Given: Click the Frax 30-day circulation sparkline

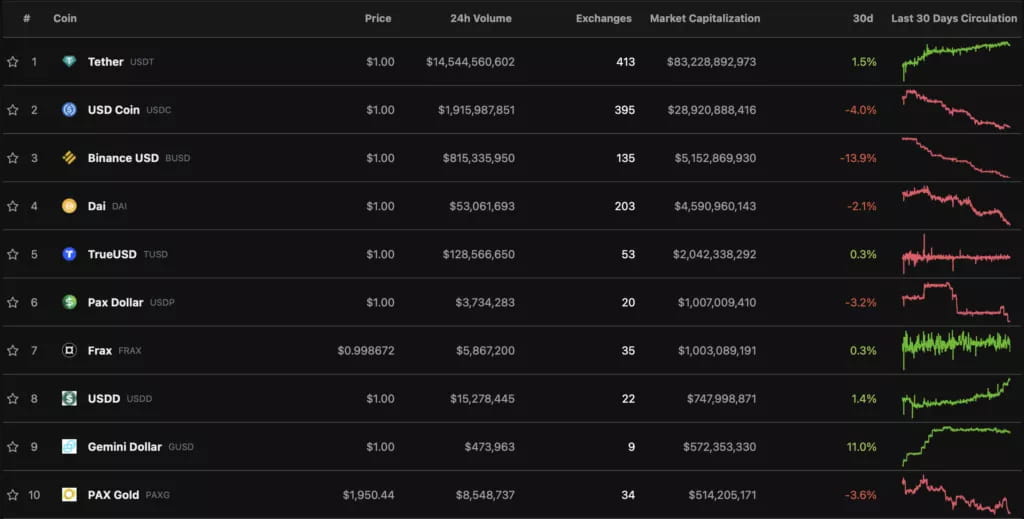Looking at the screenshot, I should point(956,344).
